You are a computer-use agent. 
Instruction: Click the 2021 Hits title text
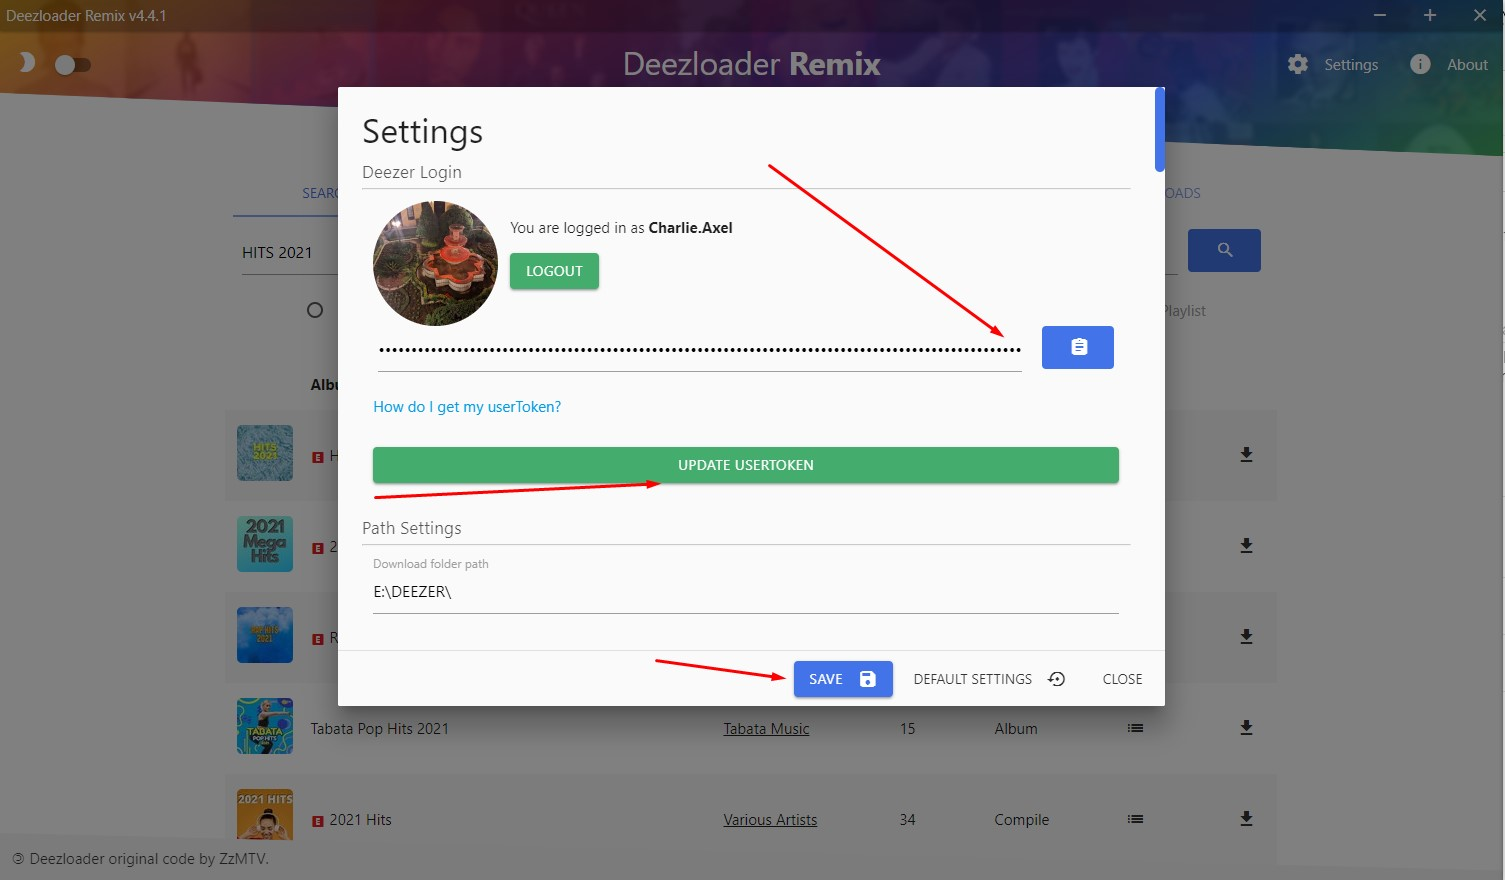(361, 820)
